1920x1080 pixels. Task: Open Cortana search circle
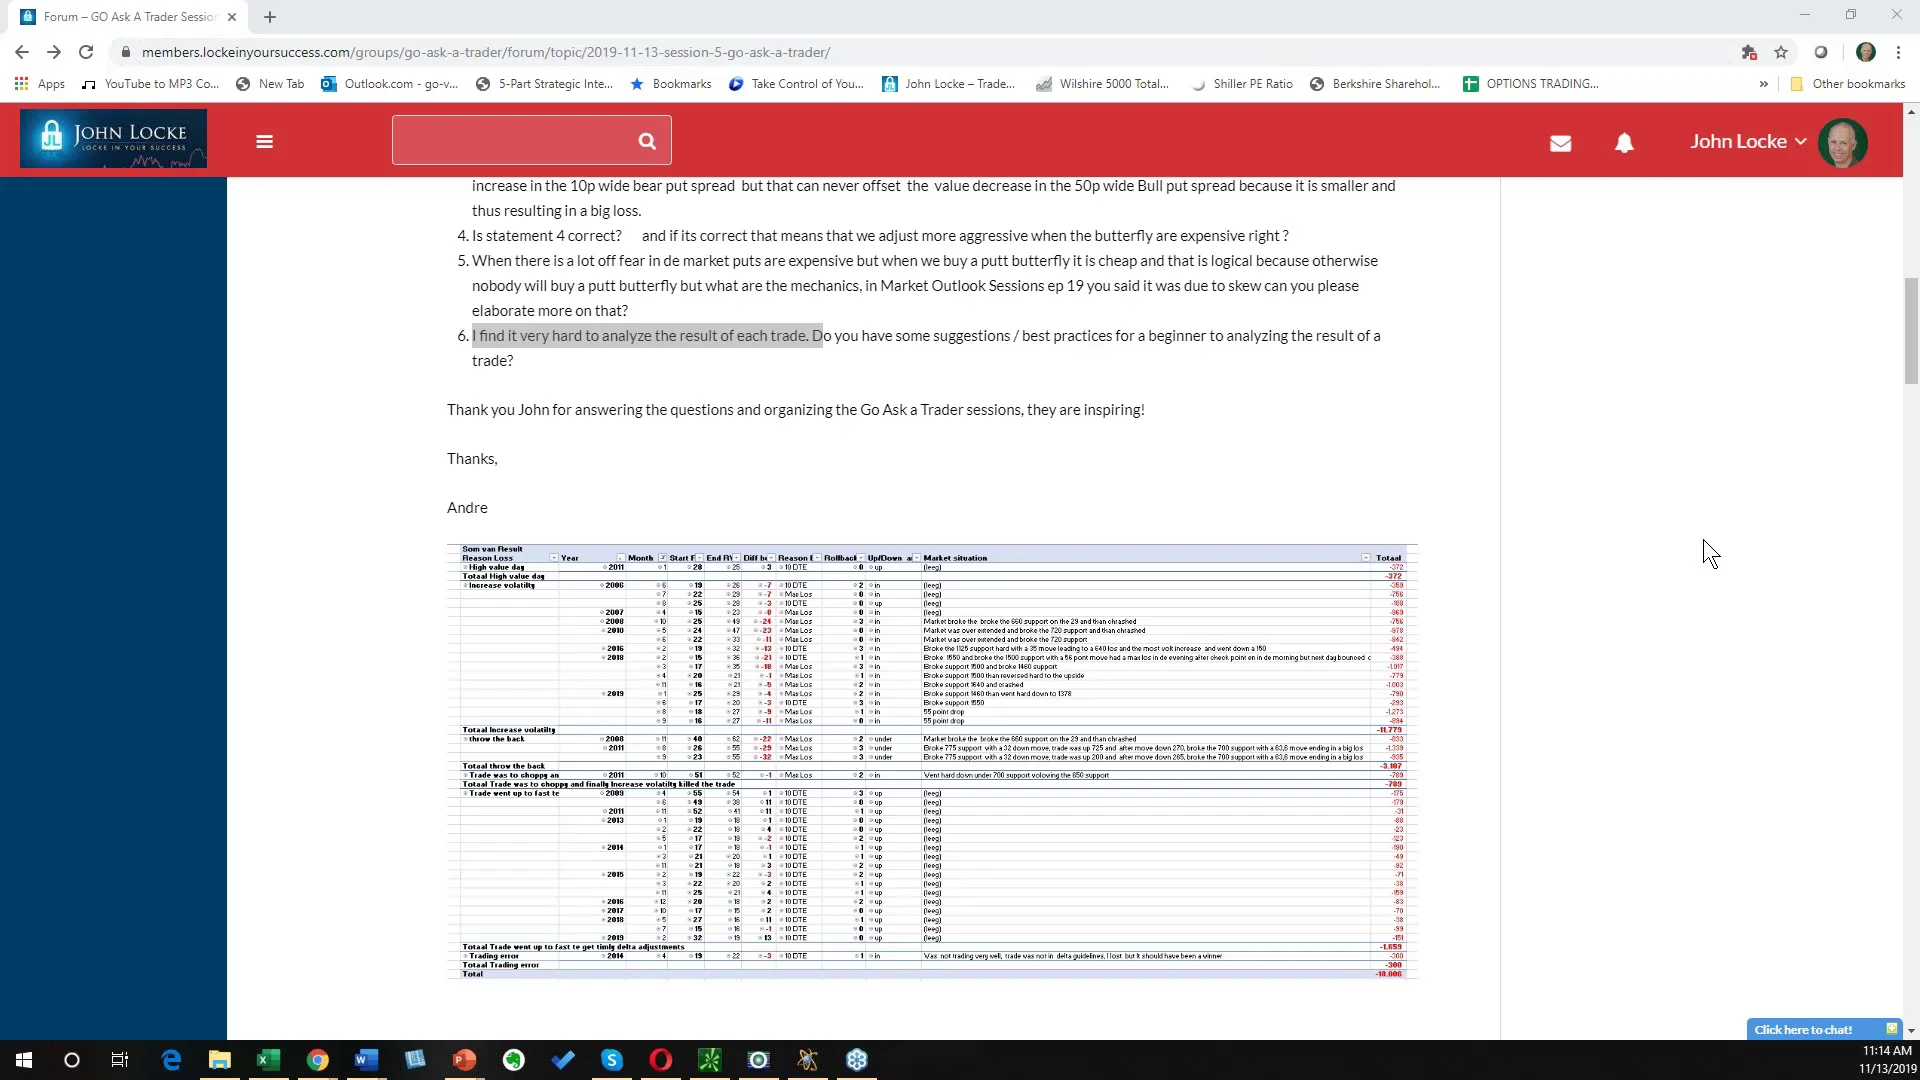click(x=72, y=1060)
